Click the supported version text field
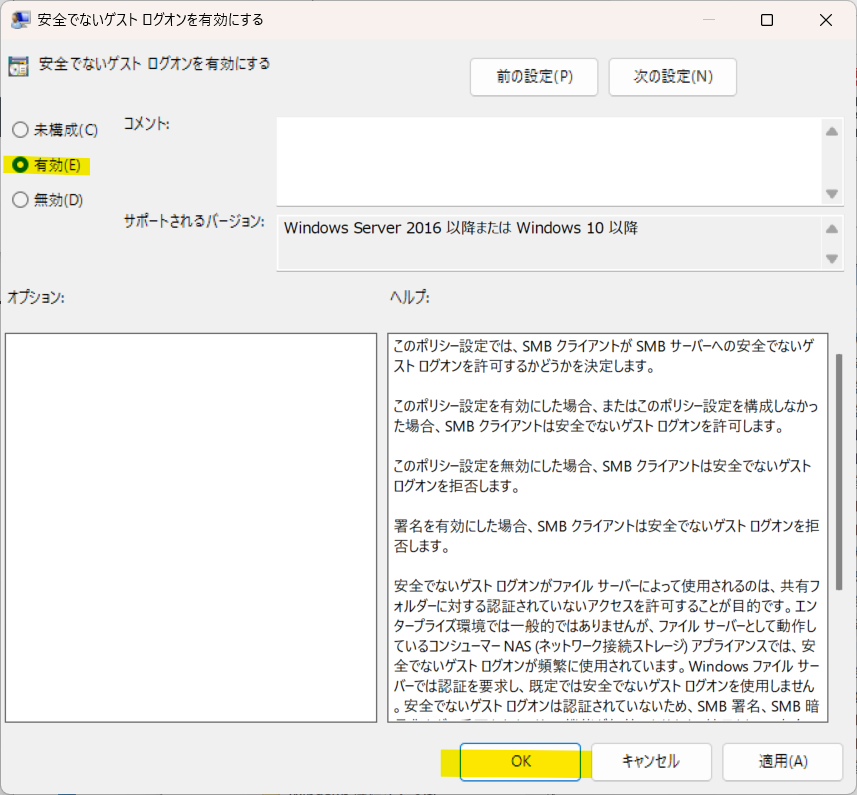Image resolution: width=857 pixels, height=795 pixels. [x=548, y=242]
